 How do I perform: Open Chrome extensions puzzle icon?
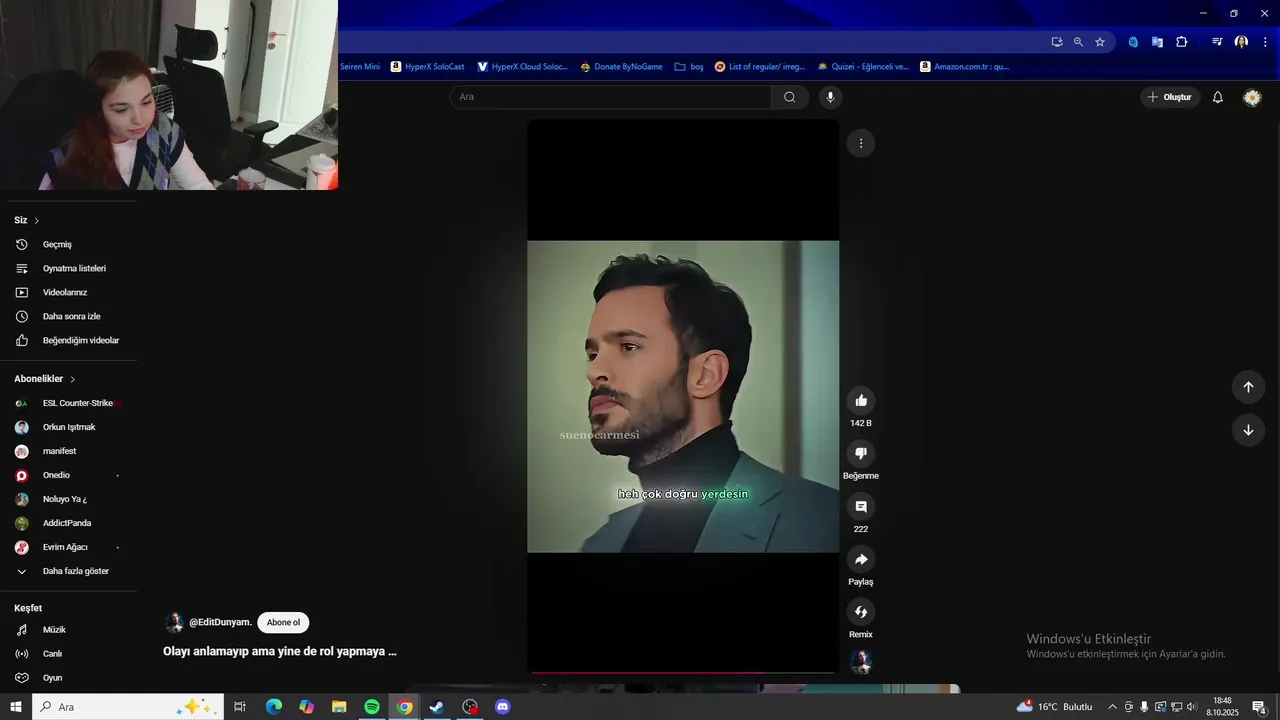(1182, 42)
